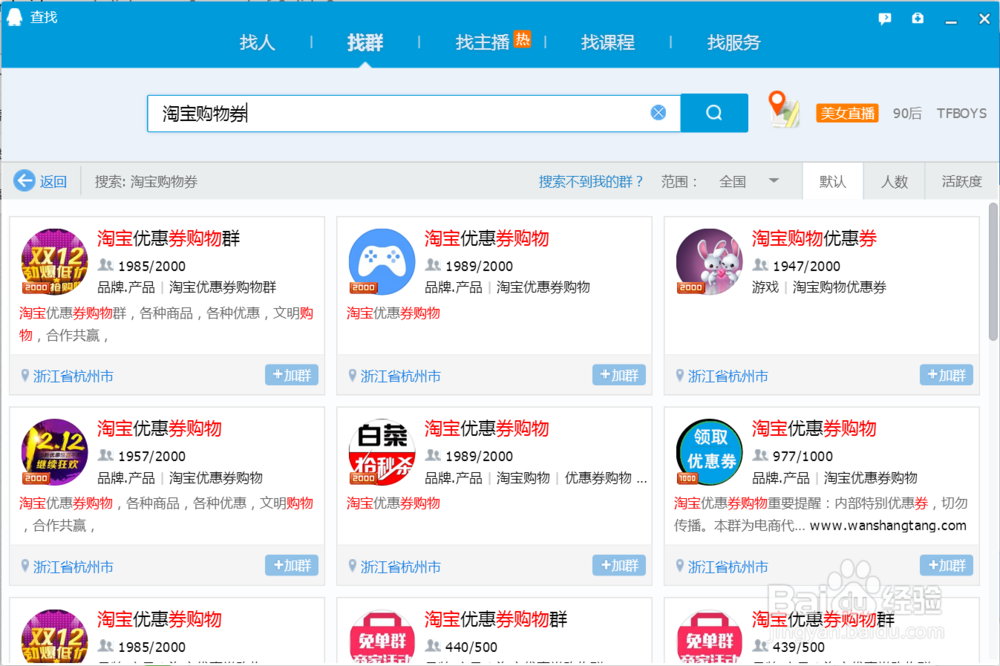Click the title bar download icon
Viewport: 1000px width, 666px height.
917,18
